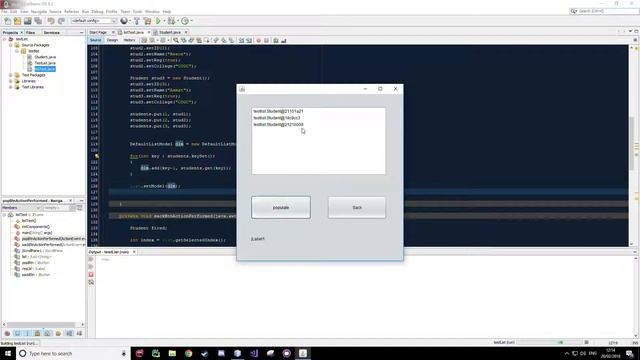Image resolution: width=640 pixels, height=360 pixels.
Task: Toggle the Show Fields filter in Navigator
Action: 17,333
